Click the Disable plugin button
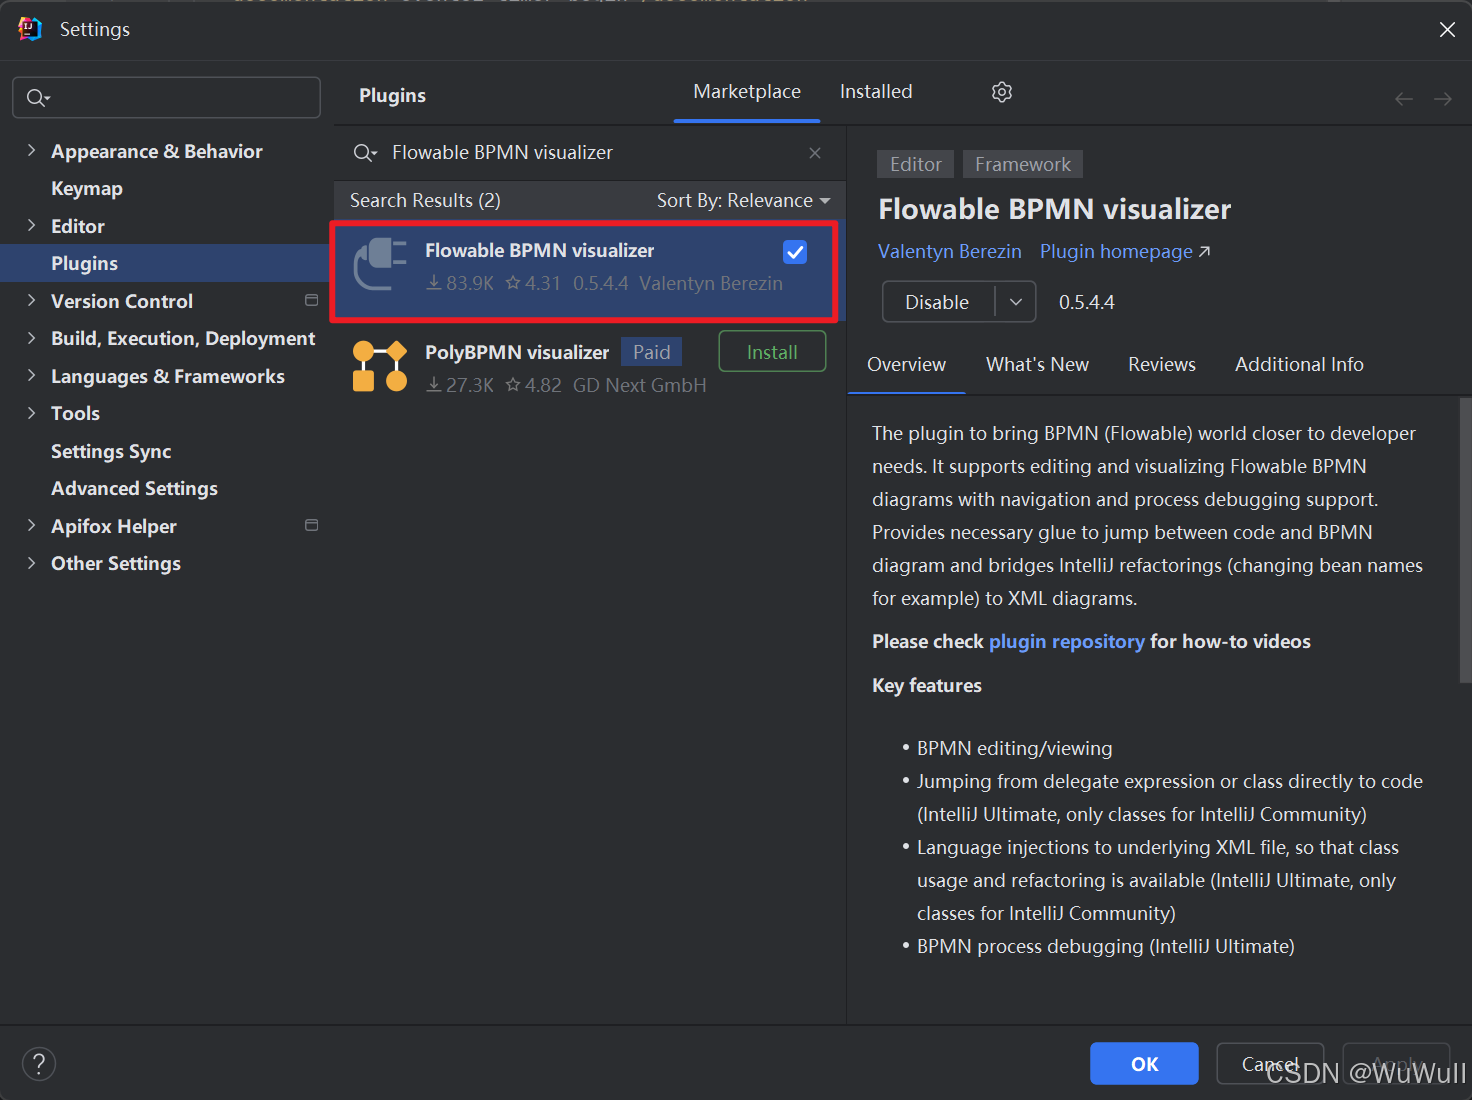1472x1100 pixels. pyautogui.click(x=938, y=302)
